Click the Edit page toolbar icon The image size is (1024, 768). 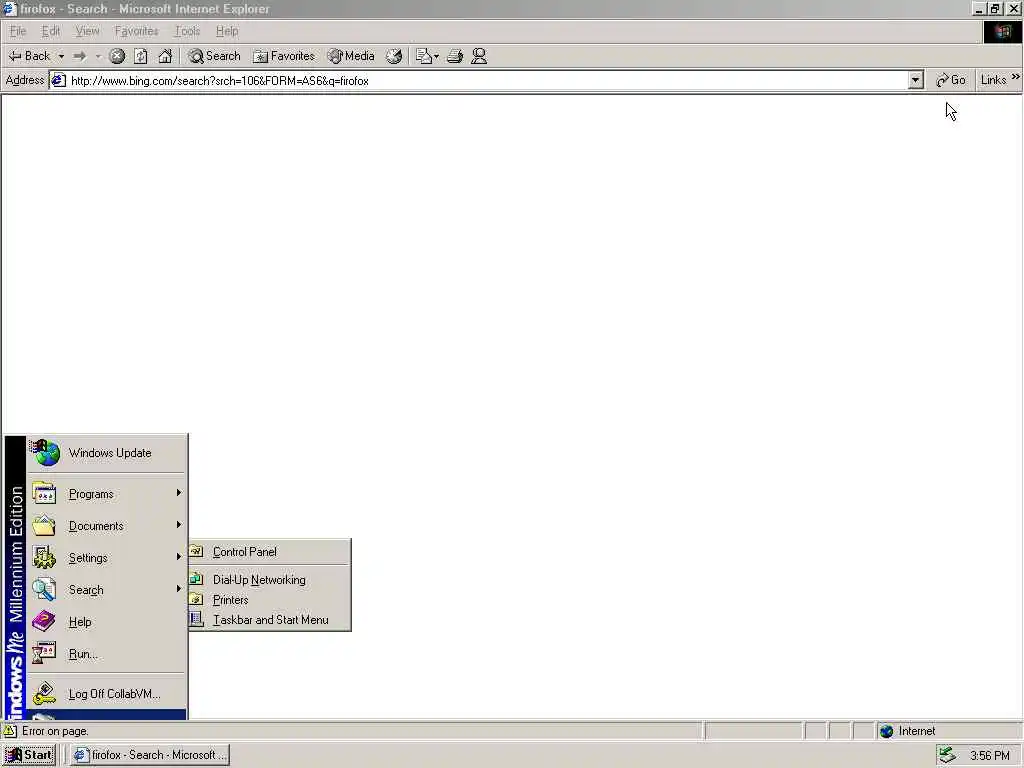(427, 56)
